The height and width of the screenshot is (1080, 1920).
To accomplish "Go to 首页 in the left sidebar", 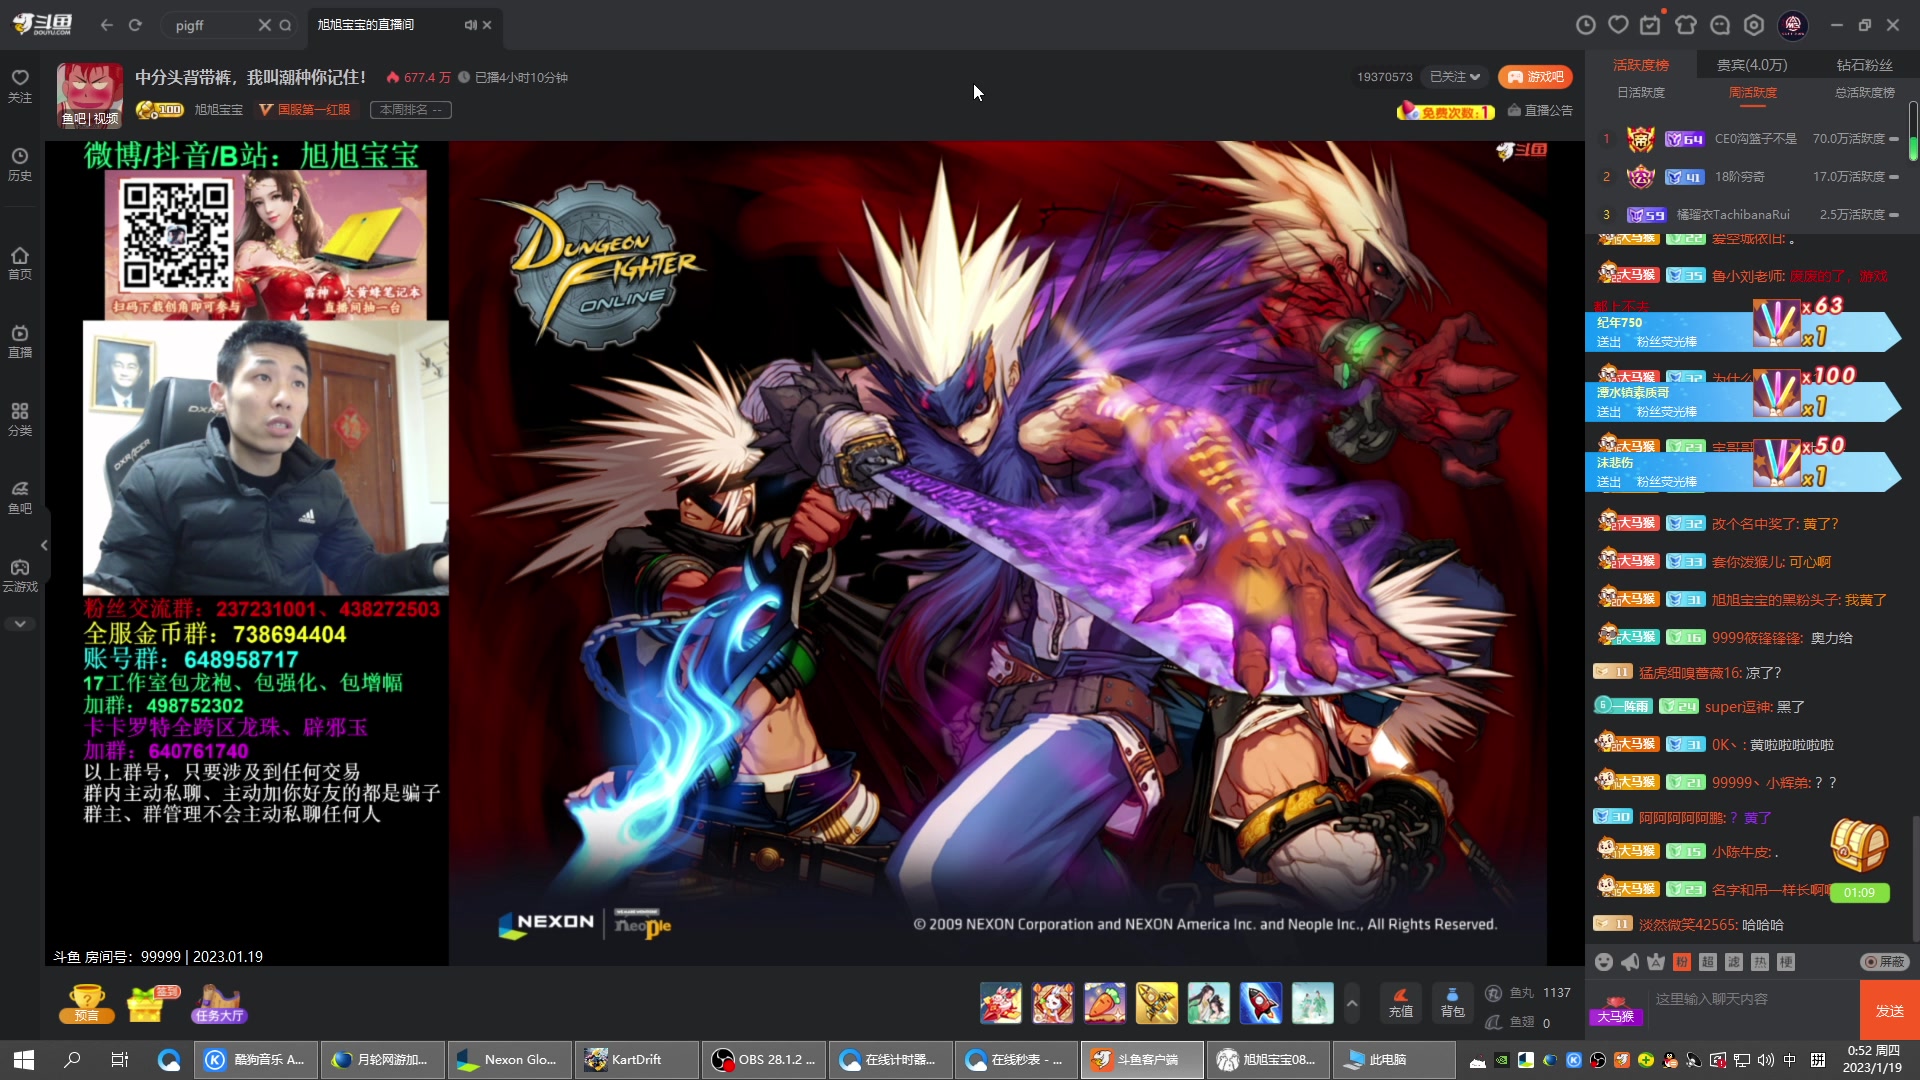I will coord(20,263).
